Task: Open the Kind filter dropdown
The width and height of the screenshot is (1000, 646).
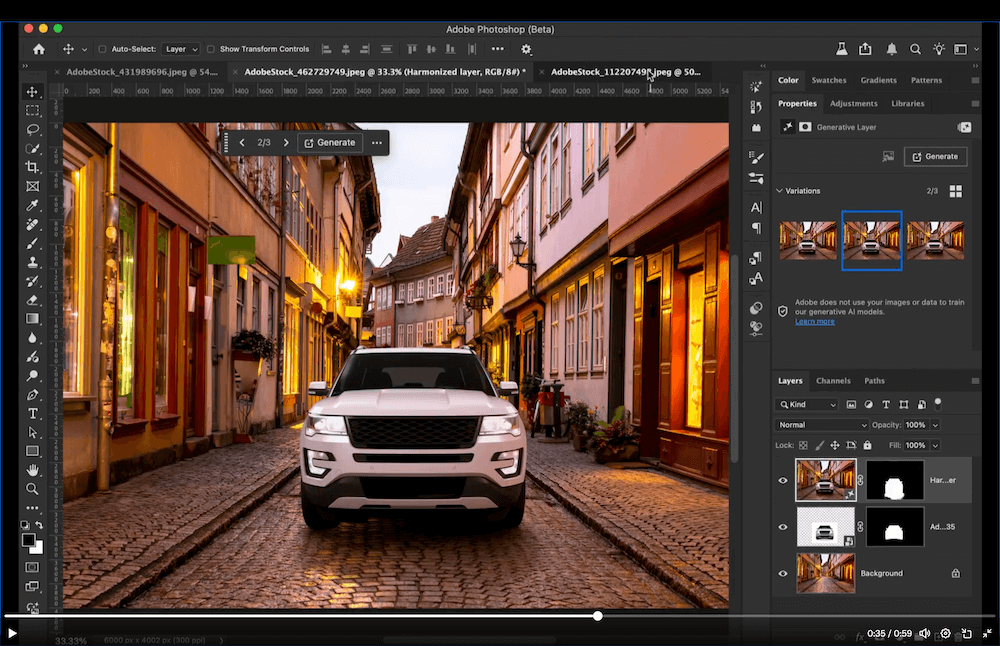Action: click(805, 404)
